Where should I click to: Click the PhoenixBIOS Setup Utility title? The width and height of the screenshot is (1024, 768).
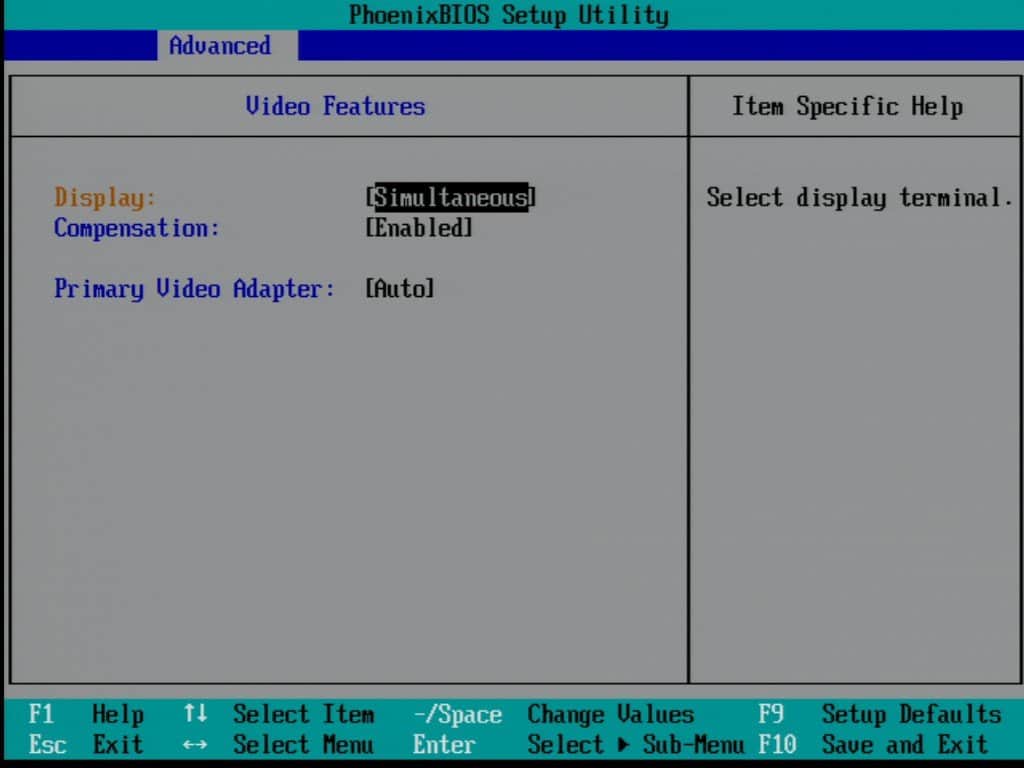click(509, 14)
